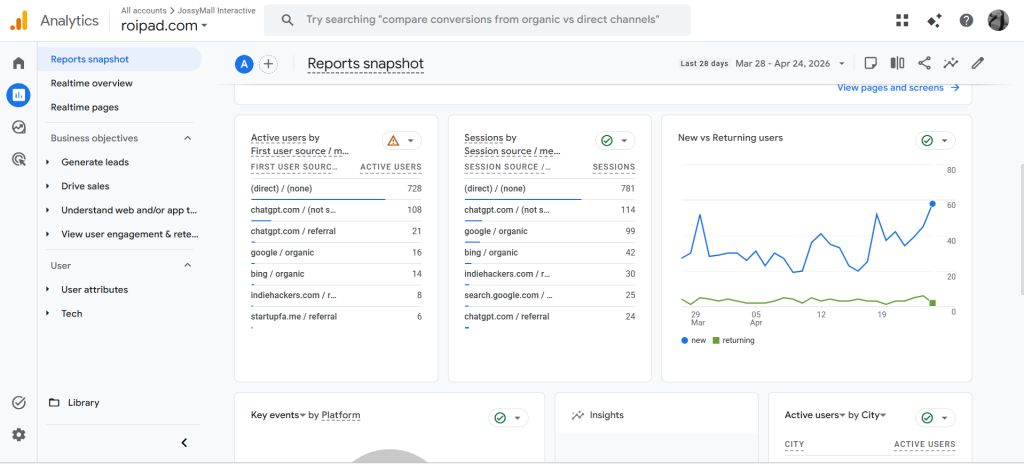Open status dropdown on Key events card
Image resolution: width=1024 pixels, height=464 pixels.
pos(508,418)
